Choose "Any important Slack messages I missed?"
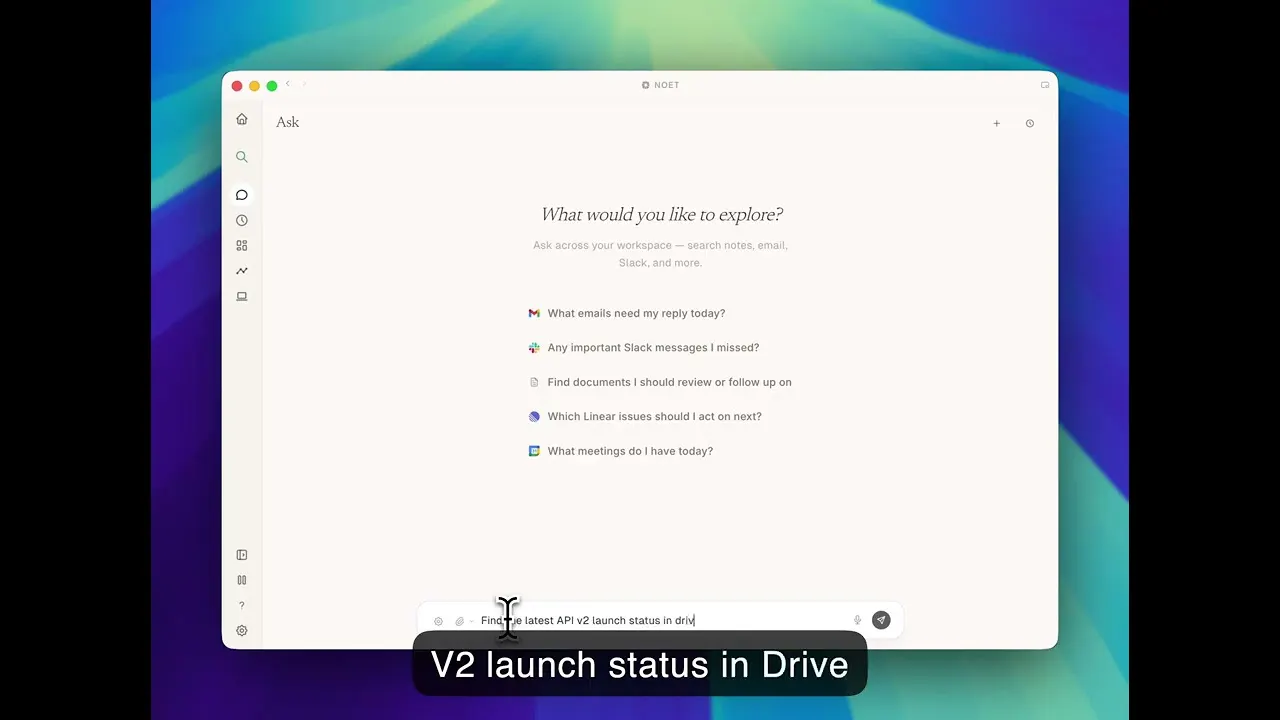This screenshot has height=720, width=1280. click(644, 348)
